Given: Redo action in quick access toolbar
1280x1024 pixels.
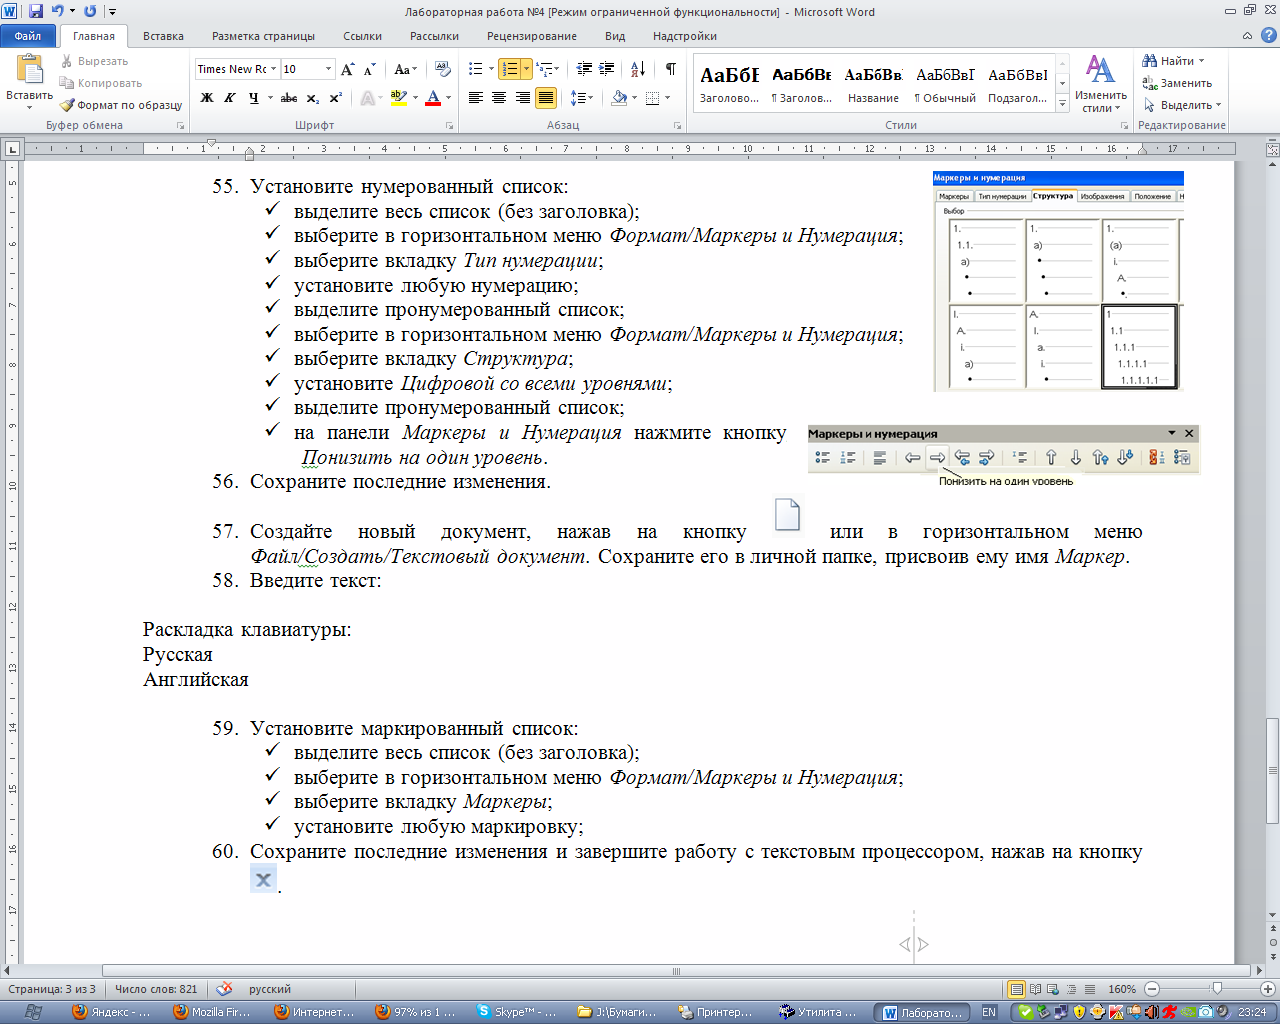Looking at the screenshot, I should [x=90, y=12].
